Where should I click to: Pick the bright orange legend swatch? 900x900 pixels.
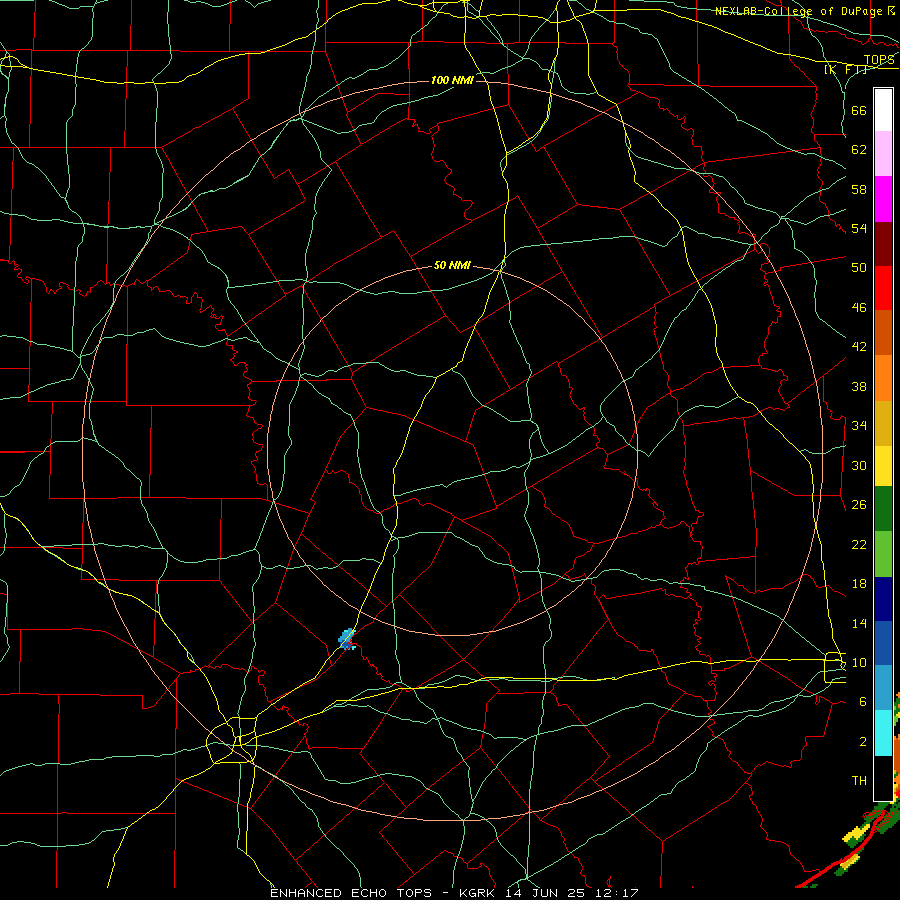click(x=883, y=378)
